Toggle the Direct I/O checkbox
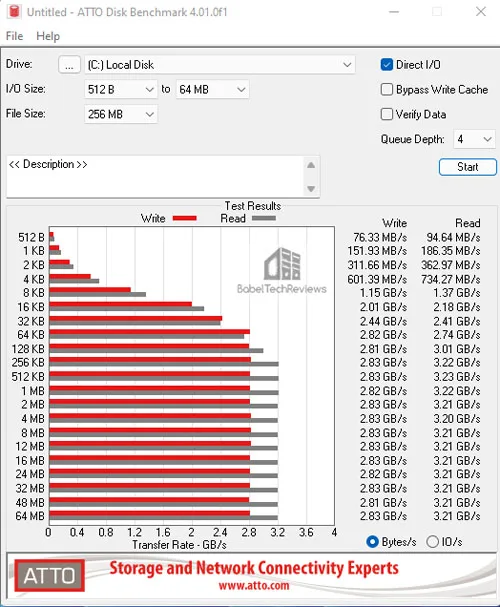The width and height of the screenshot is (500, 607). point(387,65)
